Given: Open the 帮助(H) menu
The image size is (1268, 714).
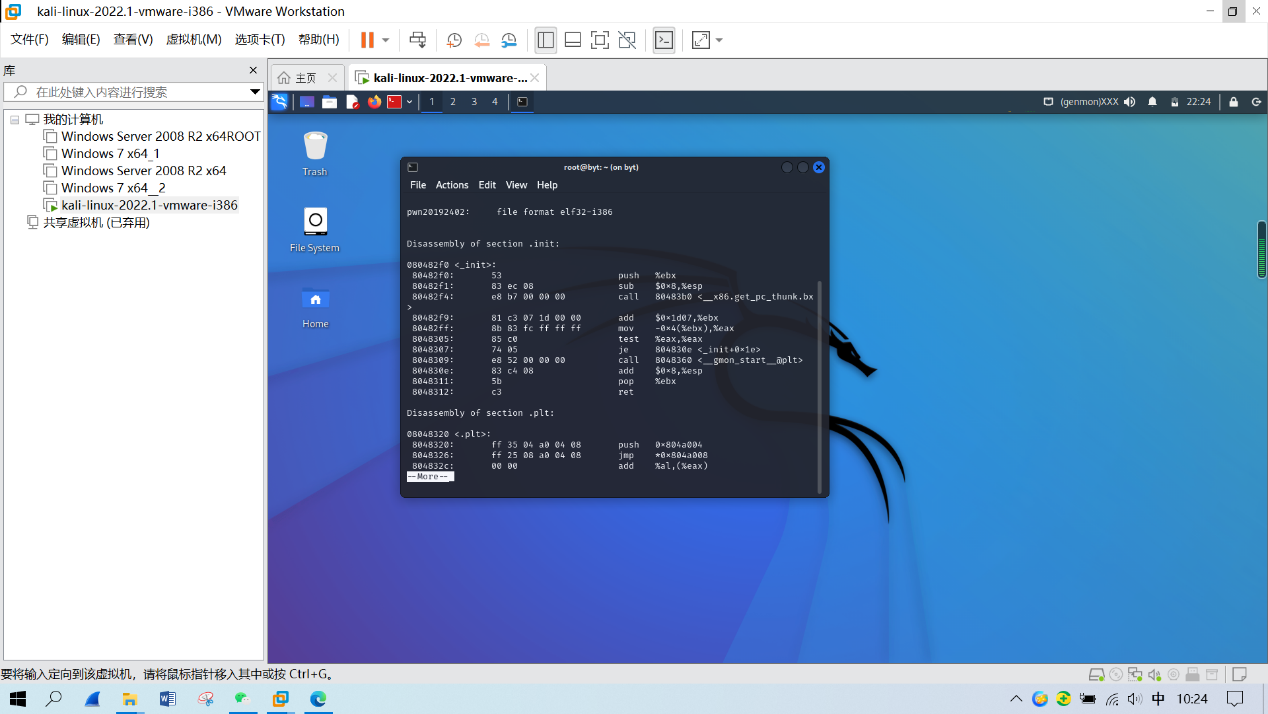Looking at the screenshot, I should point(319,39).
